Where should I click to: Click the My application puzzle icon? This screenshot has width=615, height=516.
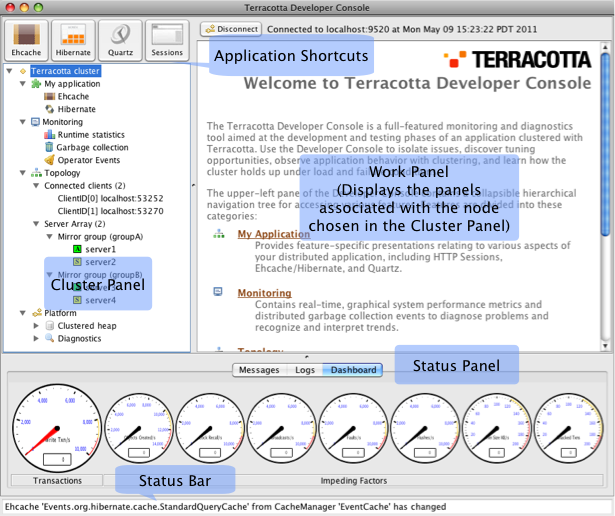[x=36, y=84]
